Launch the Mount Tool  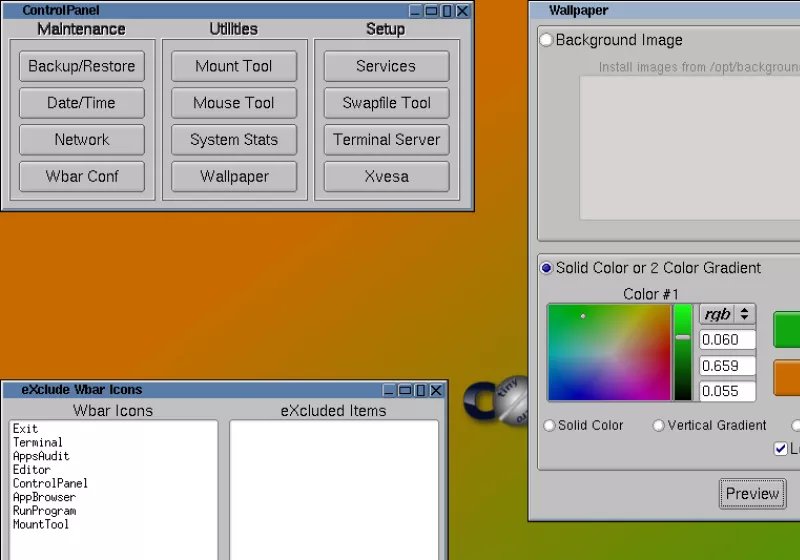pyautogui.click(x=234, y=66)
